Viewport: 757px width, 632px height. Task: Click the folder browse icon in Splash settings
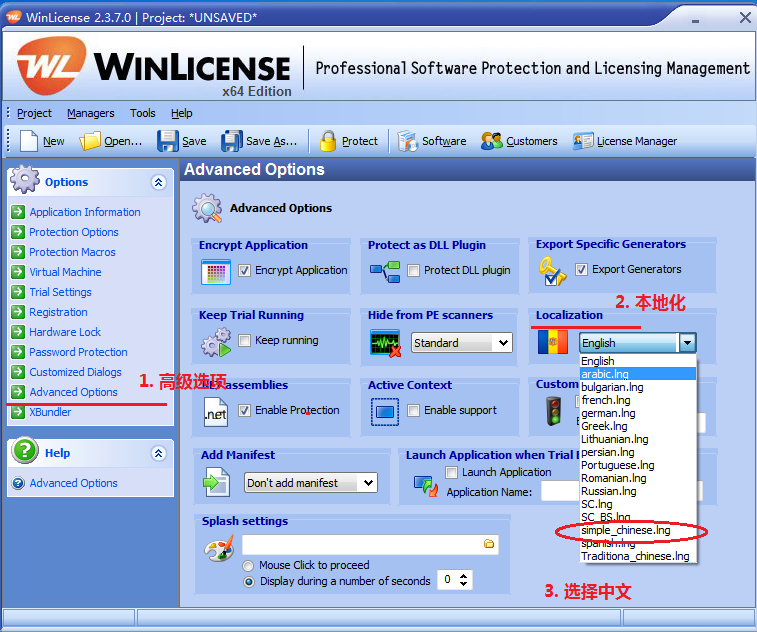(489, 544)
